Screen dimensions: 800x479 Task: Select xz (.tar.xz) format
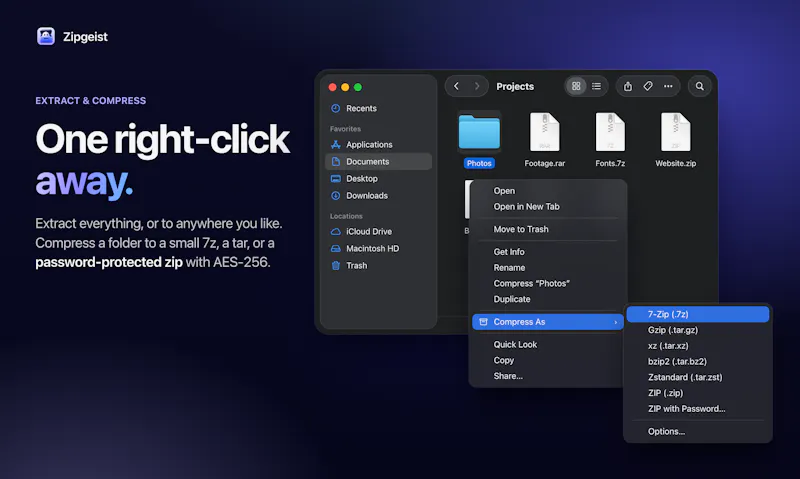point(697,346)
